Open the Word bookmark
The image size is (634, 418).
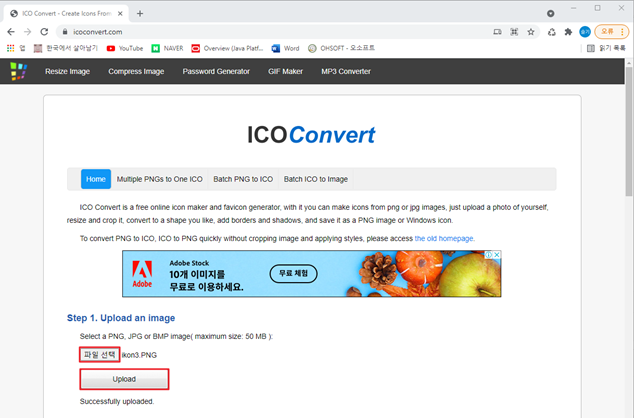click(285, 48)
